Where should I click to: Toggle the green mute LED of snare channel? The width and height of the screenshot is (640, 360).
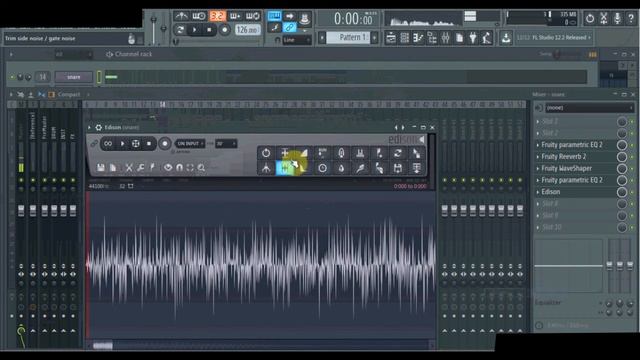coord(12,77)
